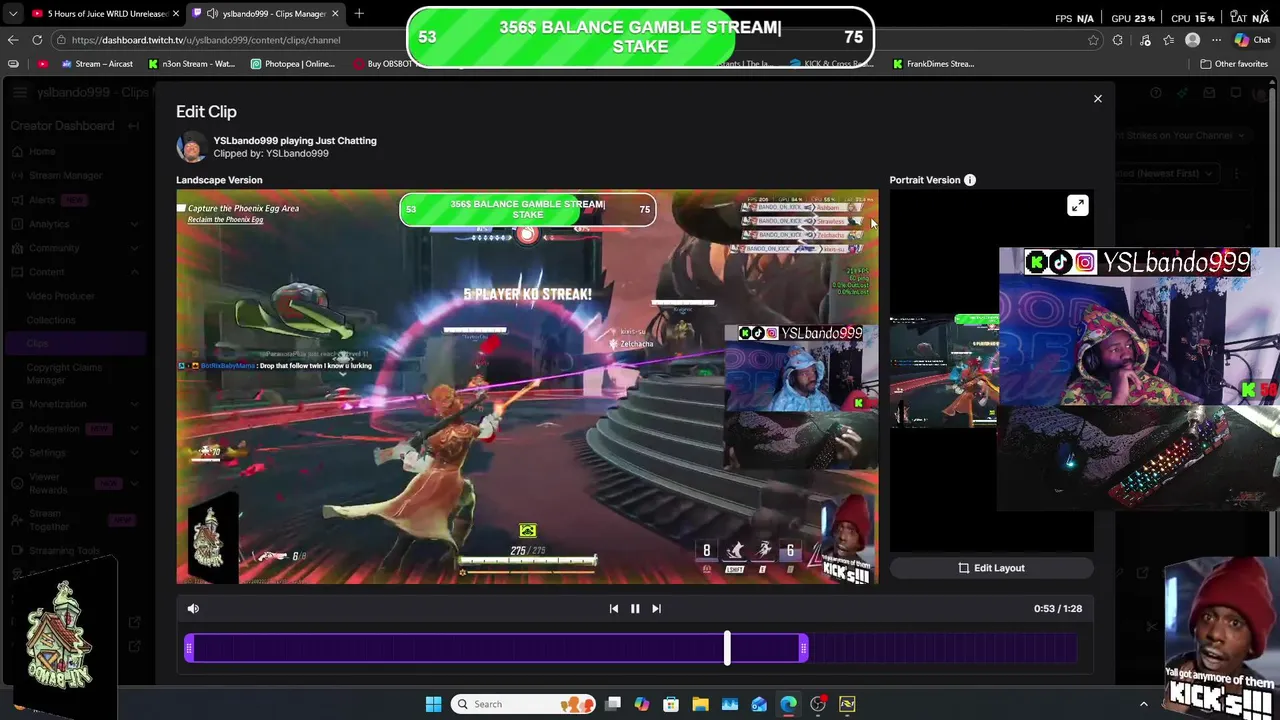This screenshot has width=1280, height=720.
Task: Open n3on Stream bookmark
Action: [192, 64]
